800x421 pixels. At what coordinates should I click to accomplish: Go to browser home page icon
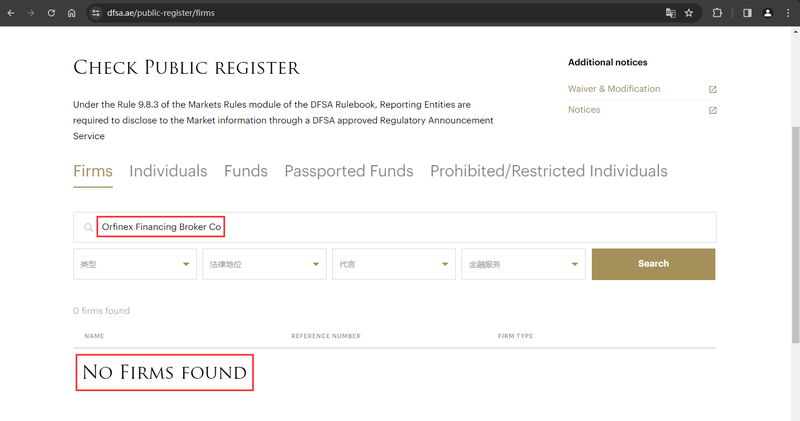(71, 13)
